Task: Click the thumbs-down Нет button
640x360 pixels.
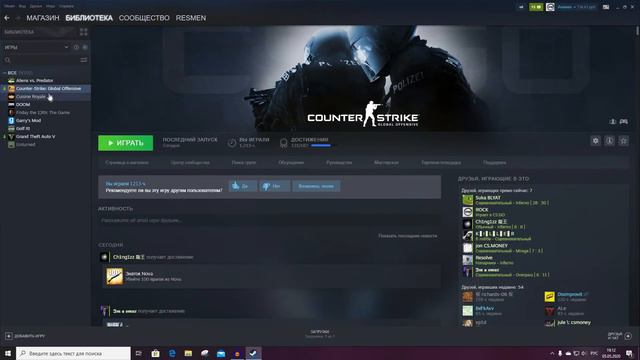Action: coord(275,186)
